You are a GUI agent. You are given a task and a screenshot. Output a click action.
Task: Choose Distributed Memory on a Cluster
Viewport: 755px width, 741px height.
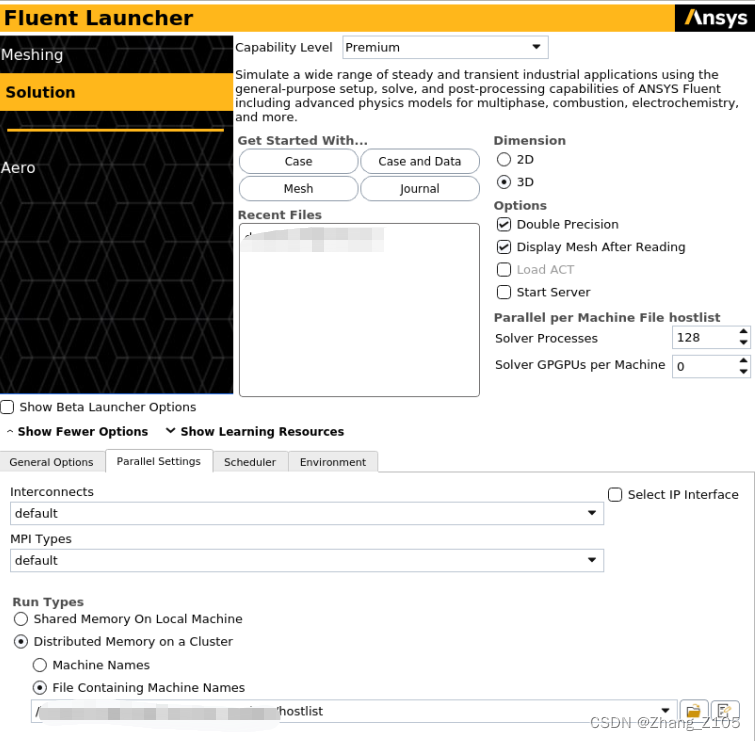click(21, 642)
